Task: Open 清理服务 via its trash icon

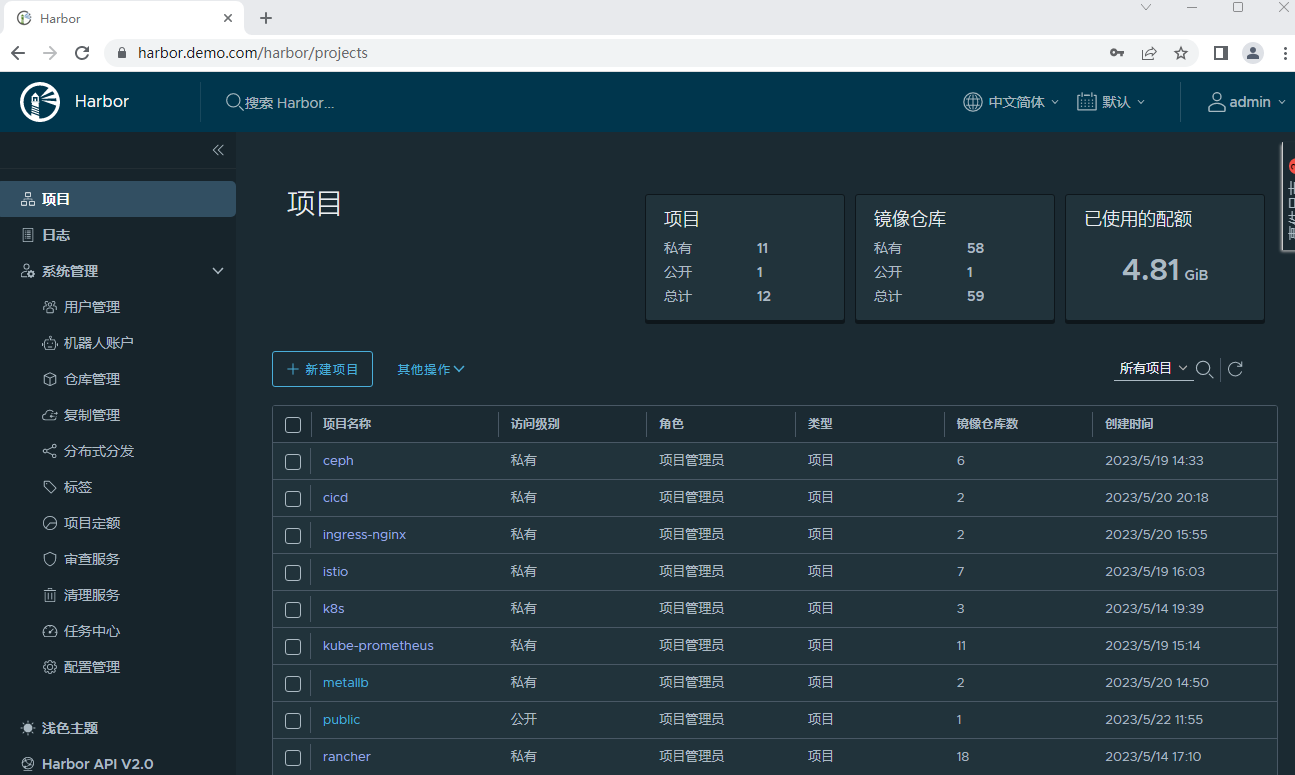Action: coord(50,595)
